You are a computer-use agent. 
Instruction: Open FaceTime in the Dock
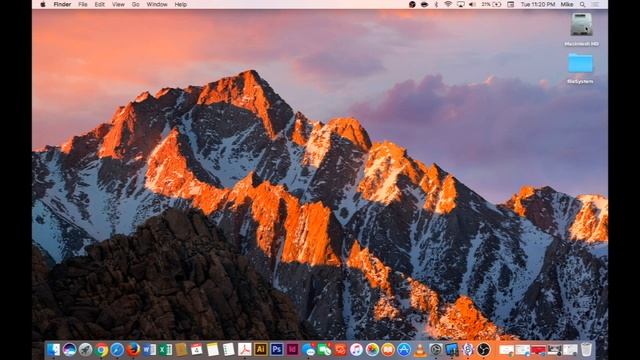pos(324,350)
